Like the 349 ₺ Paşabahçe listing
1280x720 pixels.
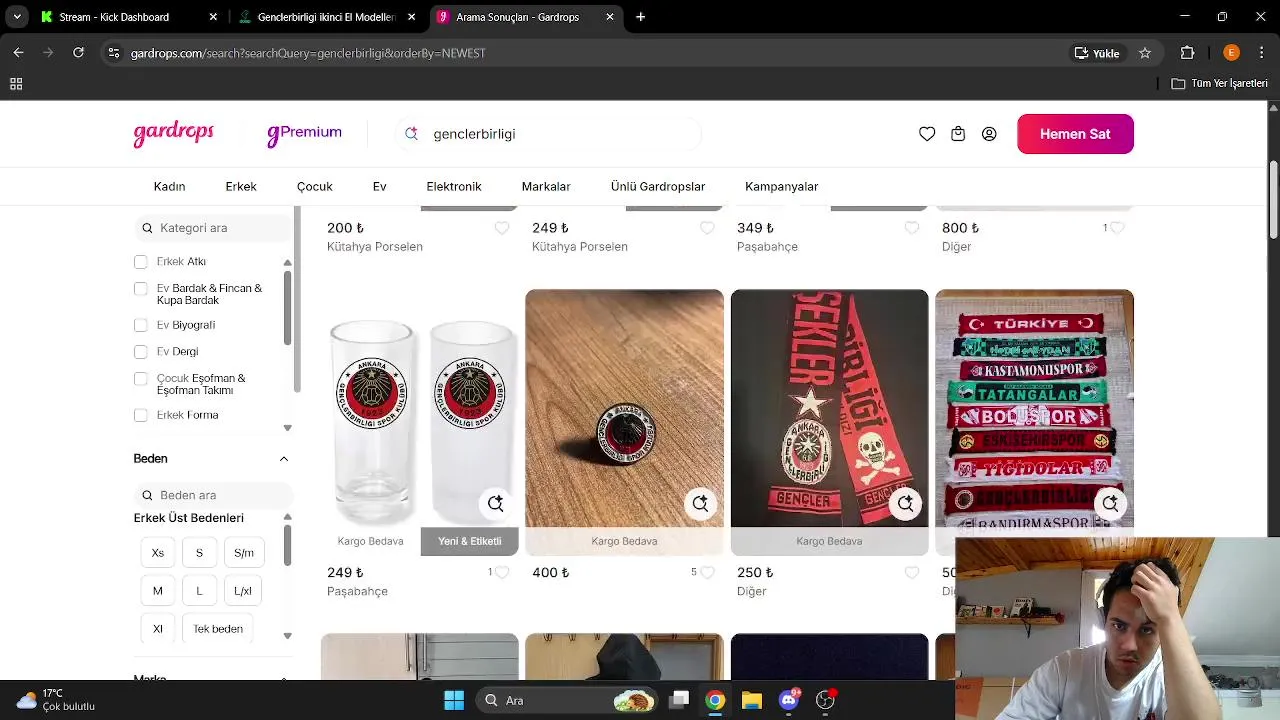click(x=912, y=228)
